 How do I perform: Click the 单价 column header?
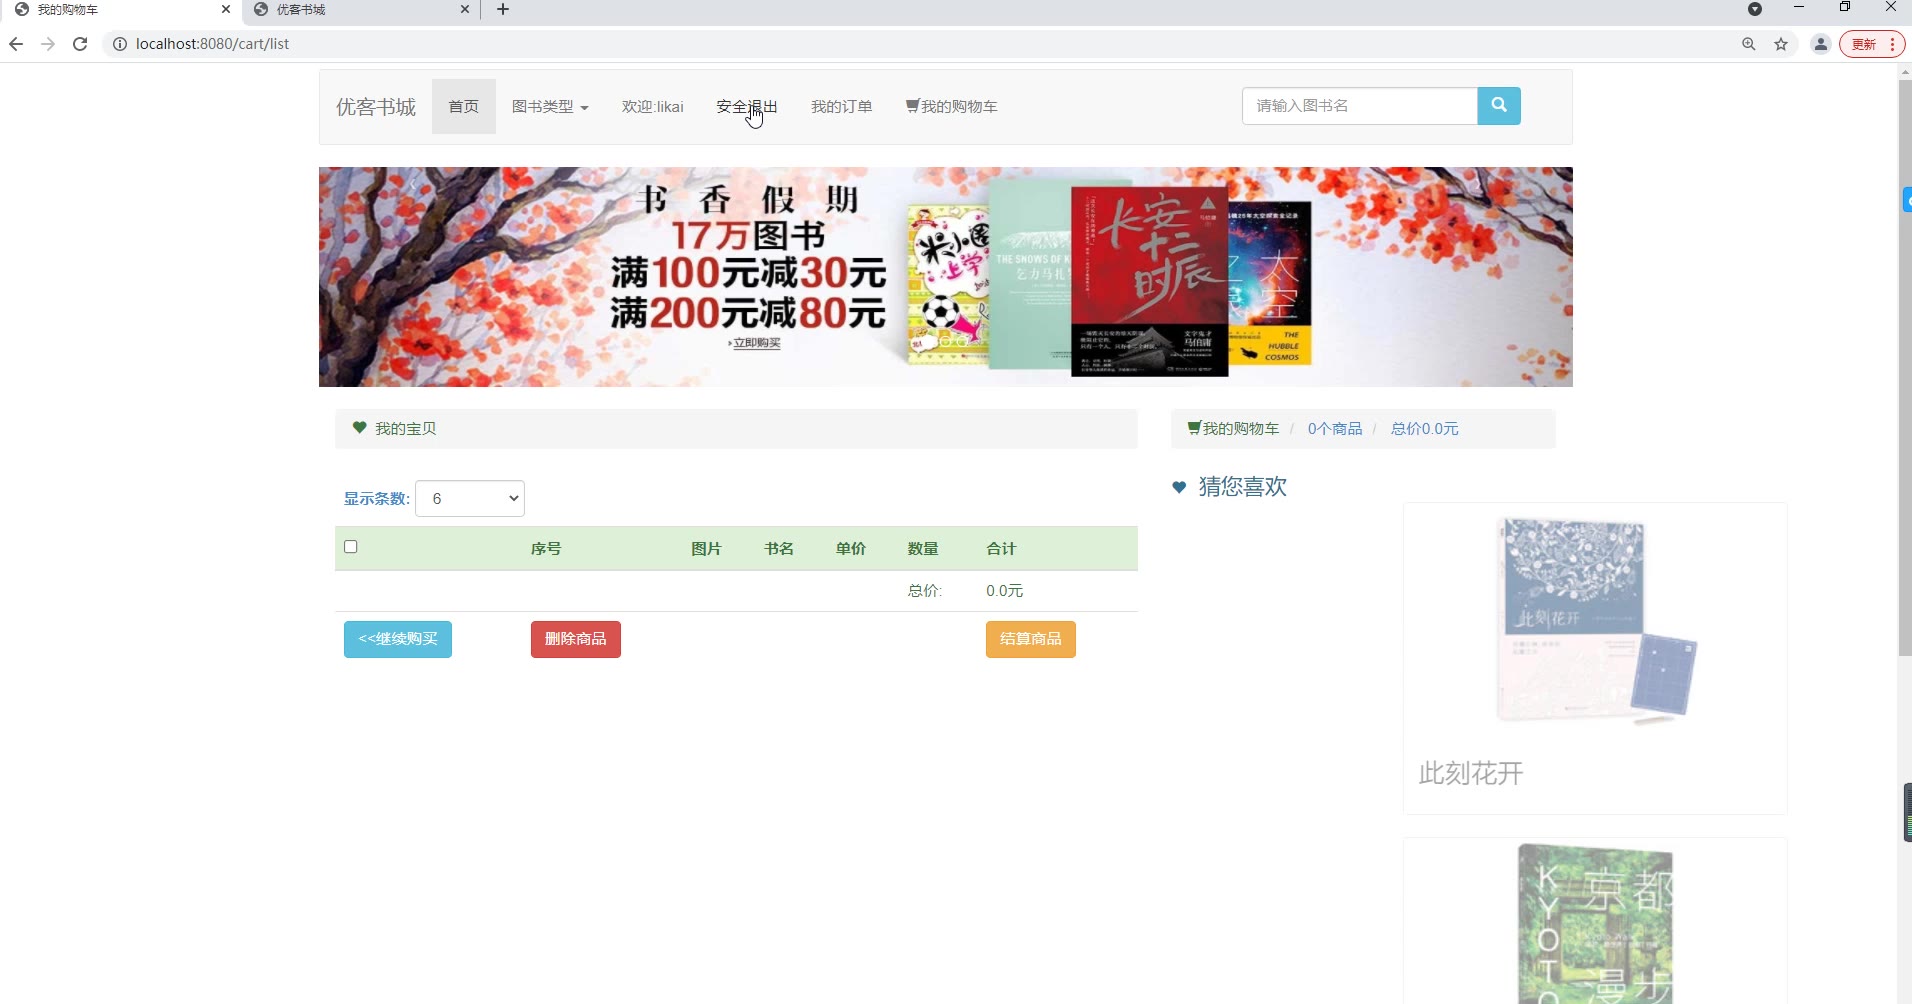(x=851, y=549)
